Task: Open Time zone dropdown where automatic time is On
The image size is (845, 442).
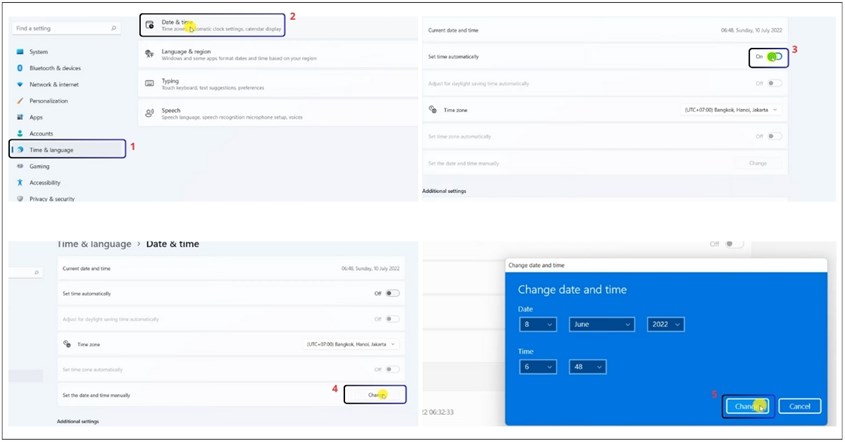Action: pos(731,110)
